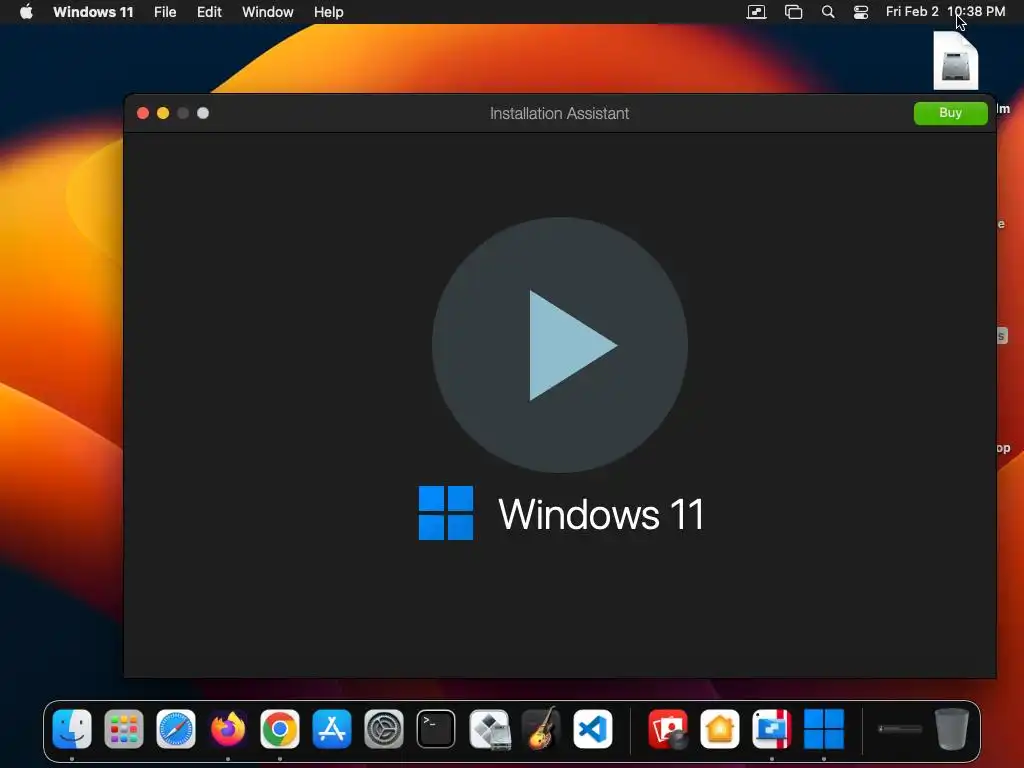Open the File menu
Viewport: 1024px width, 768px height.
point(165,12)
